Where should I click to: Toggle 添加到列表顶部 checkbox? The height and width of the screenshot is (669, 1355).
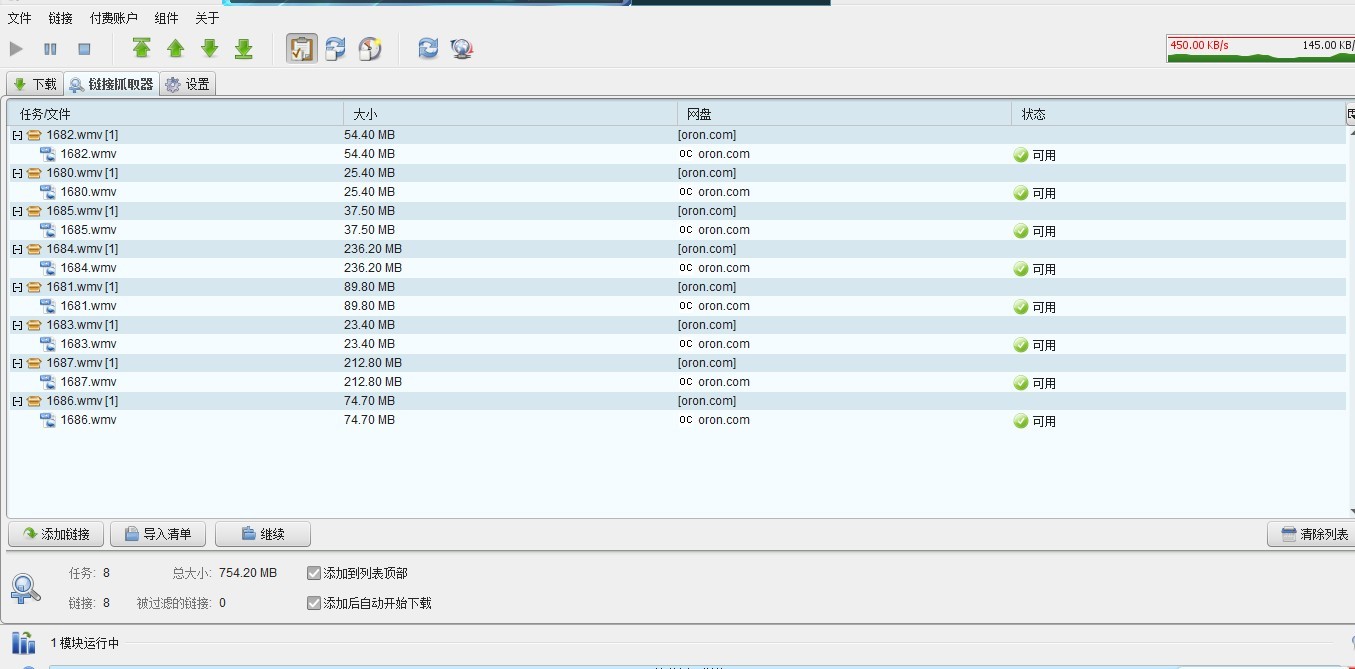tap(314, 573)
